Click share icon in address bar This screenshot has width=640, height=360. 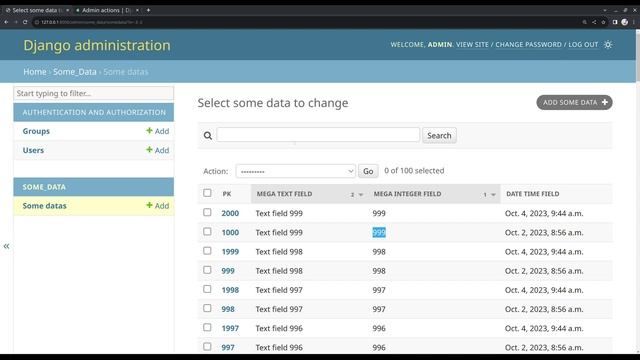(x=594, y=22)
